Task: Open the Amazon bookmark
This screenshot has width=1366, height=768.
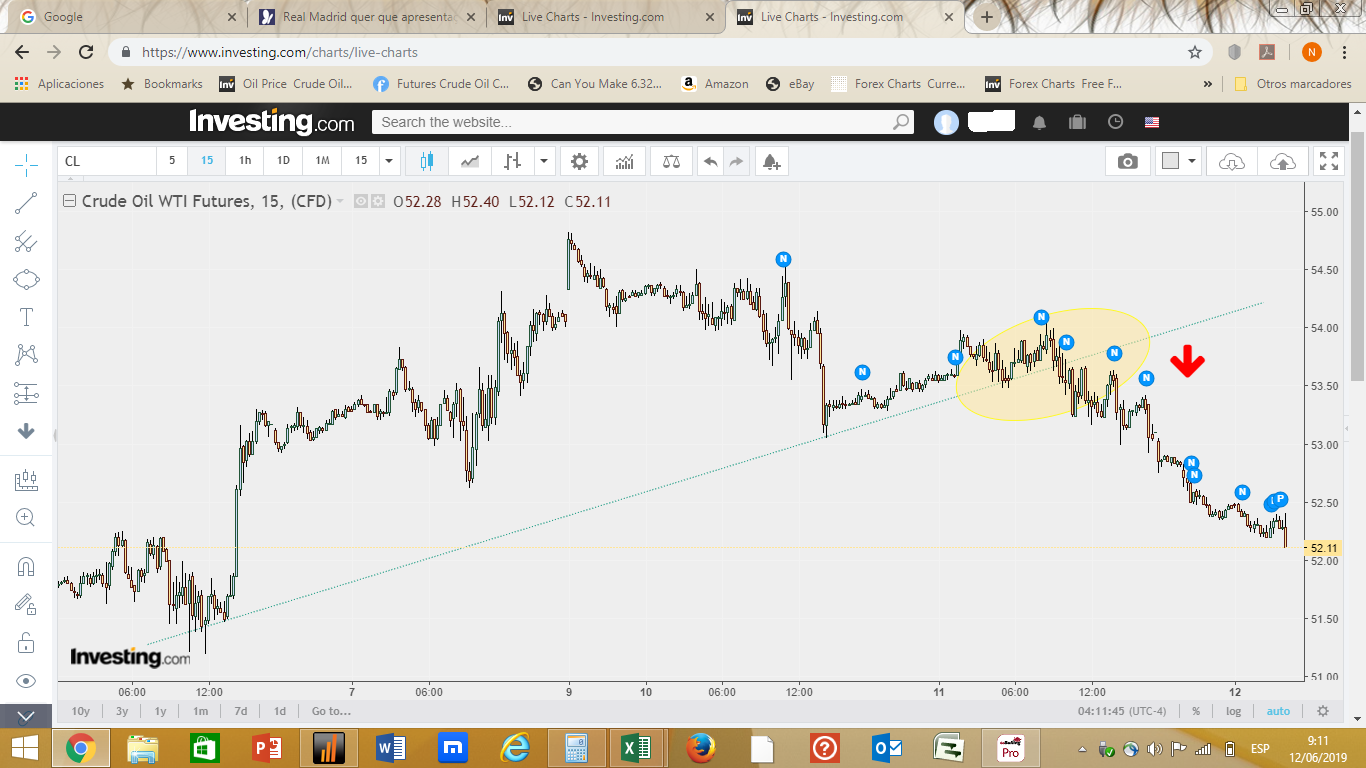Action: coord(714,84)
